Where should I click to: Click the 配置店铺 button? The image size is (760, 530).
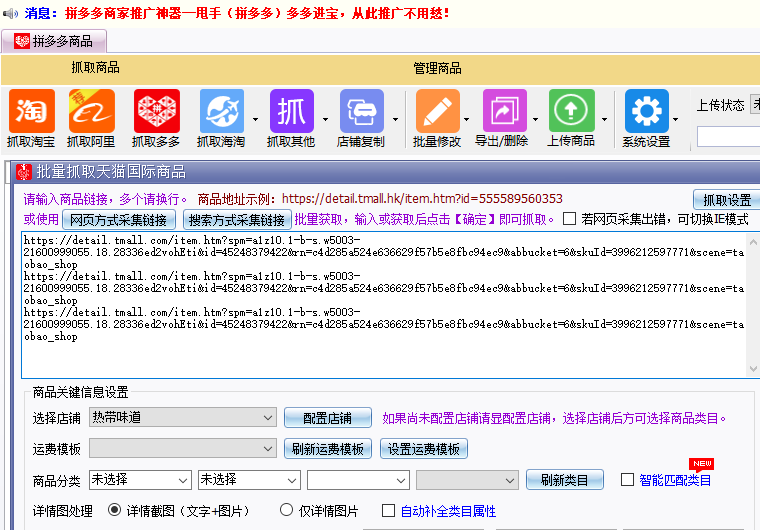point(328,418)
